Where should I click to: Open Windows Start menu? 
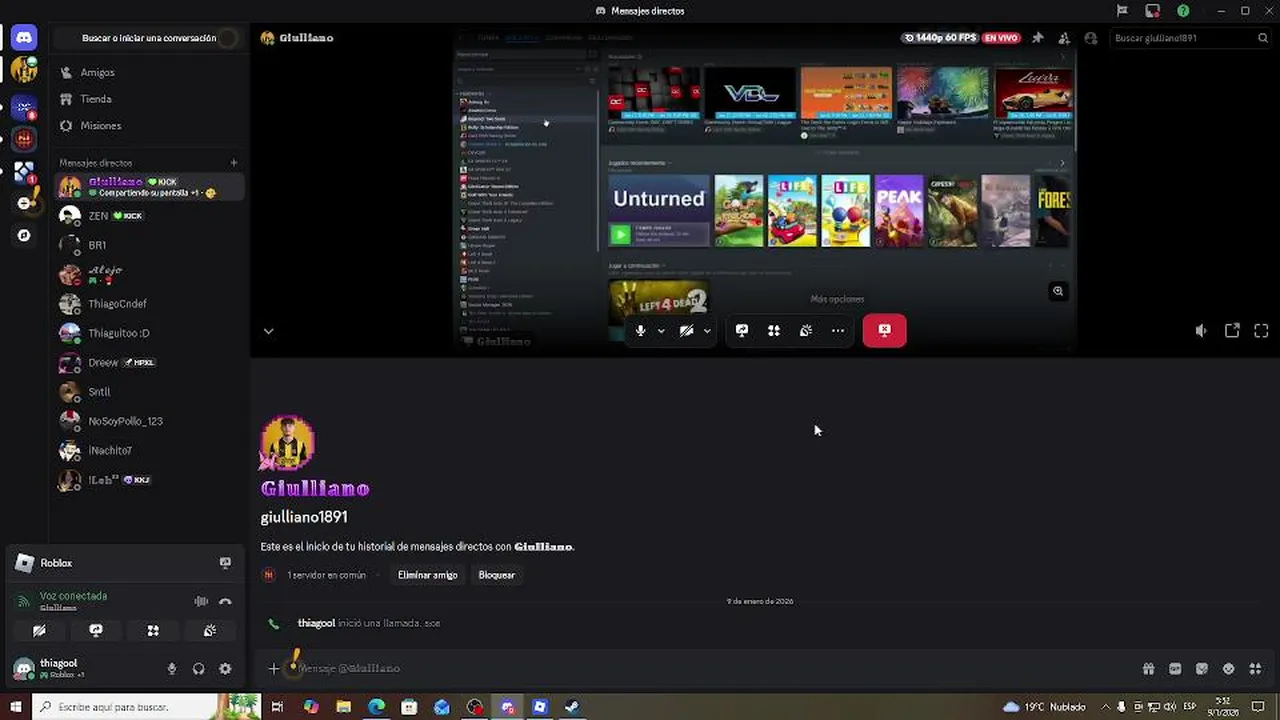[15, 707]
